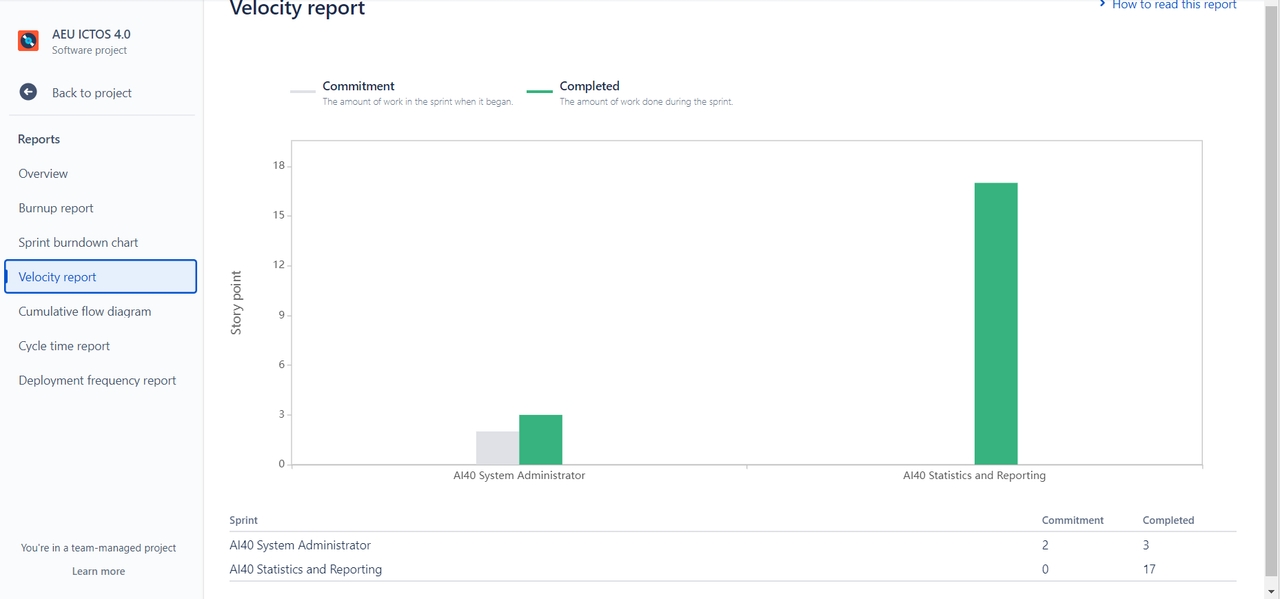Go to Cycle time report

(x=64, y=346)
